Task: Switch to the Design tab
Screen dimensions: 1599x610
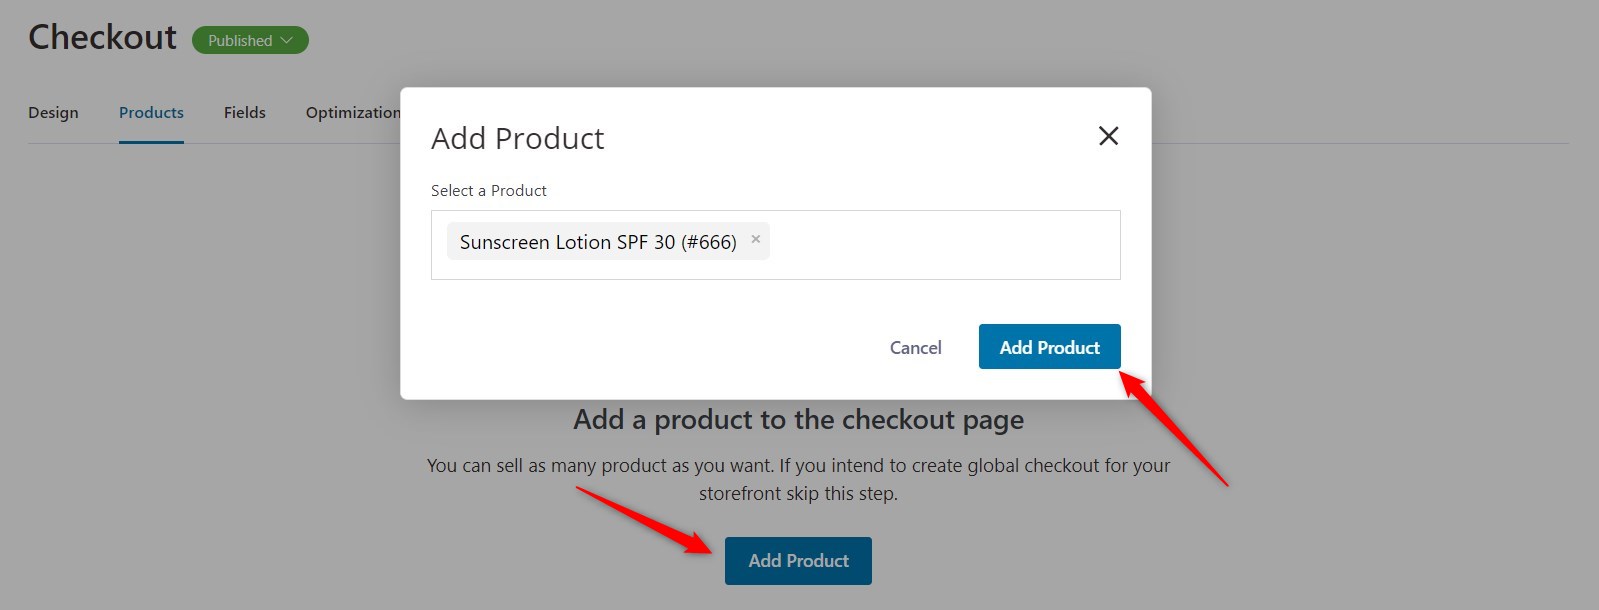Action: click(x=53, y=113)
